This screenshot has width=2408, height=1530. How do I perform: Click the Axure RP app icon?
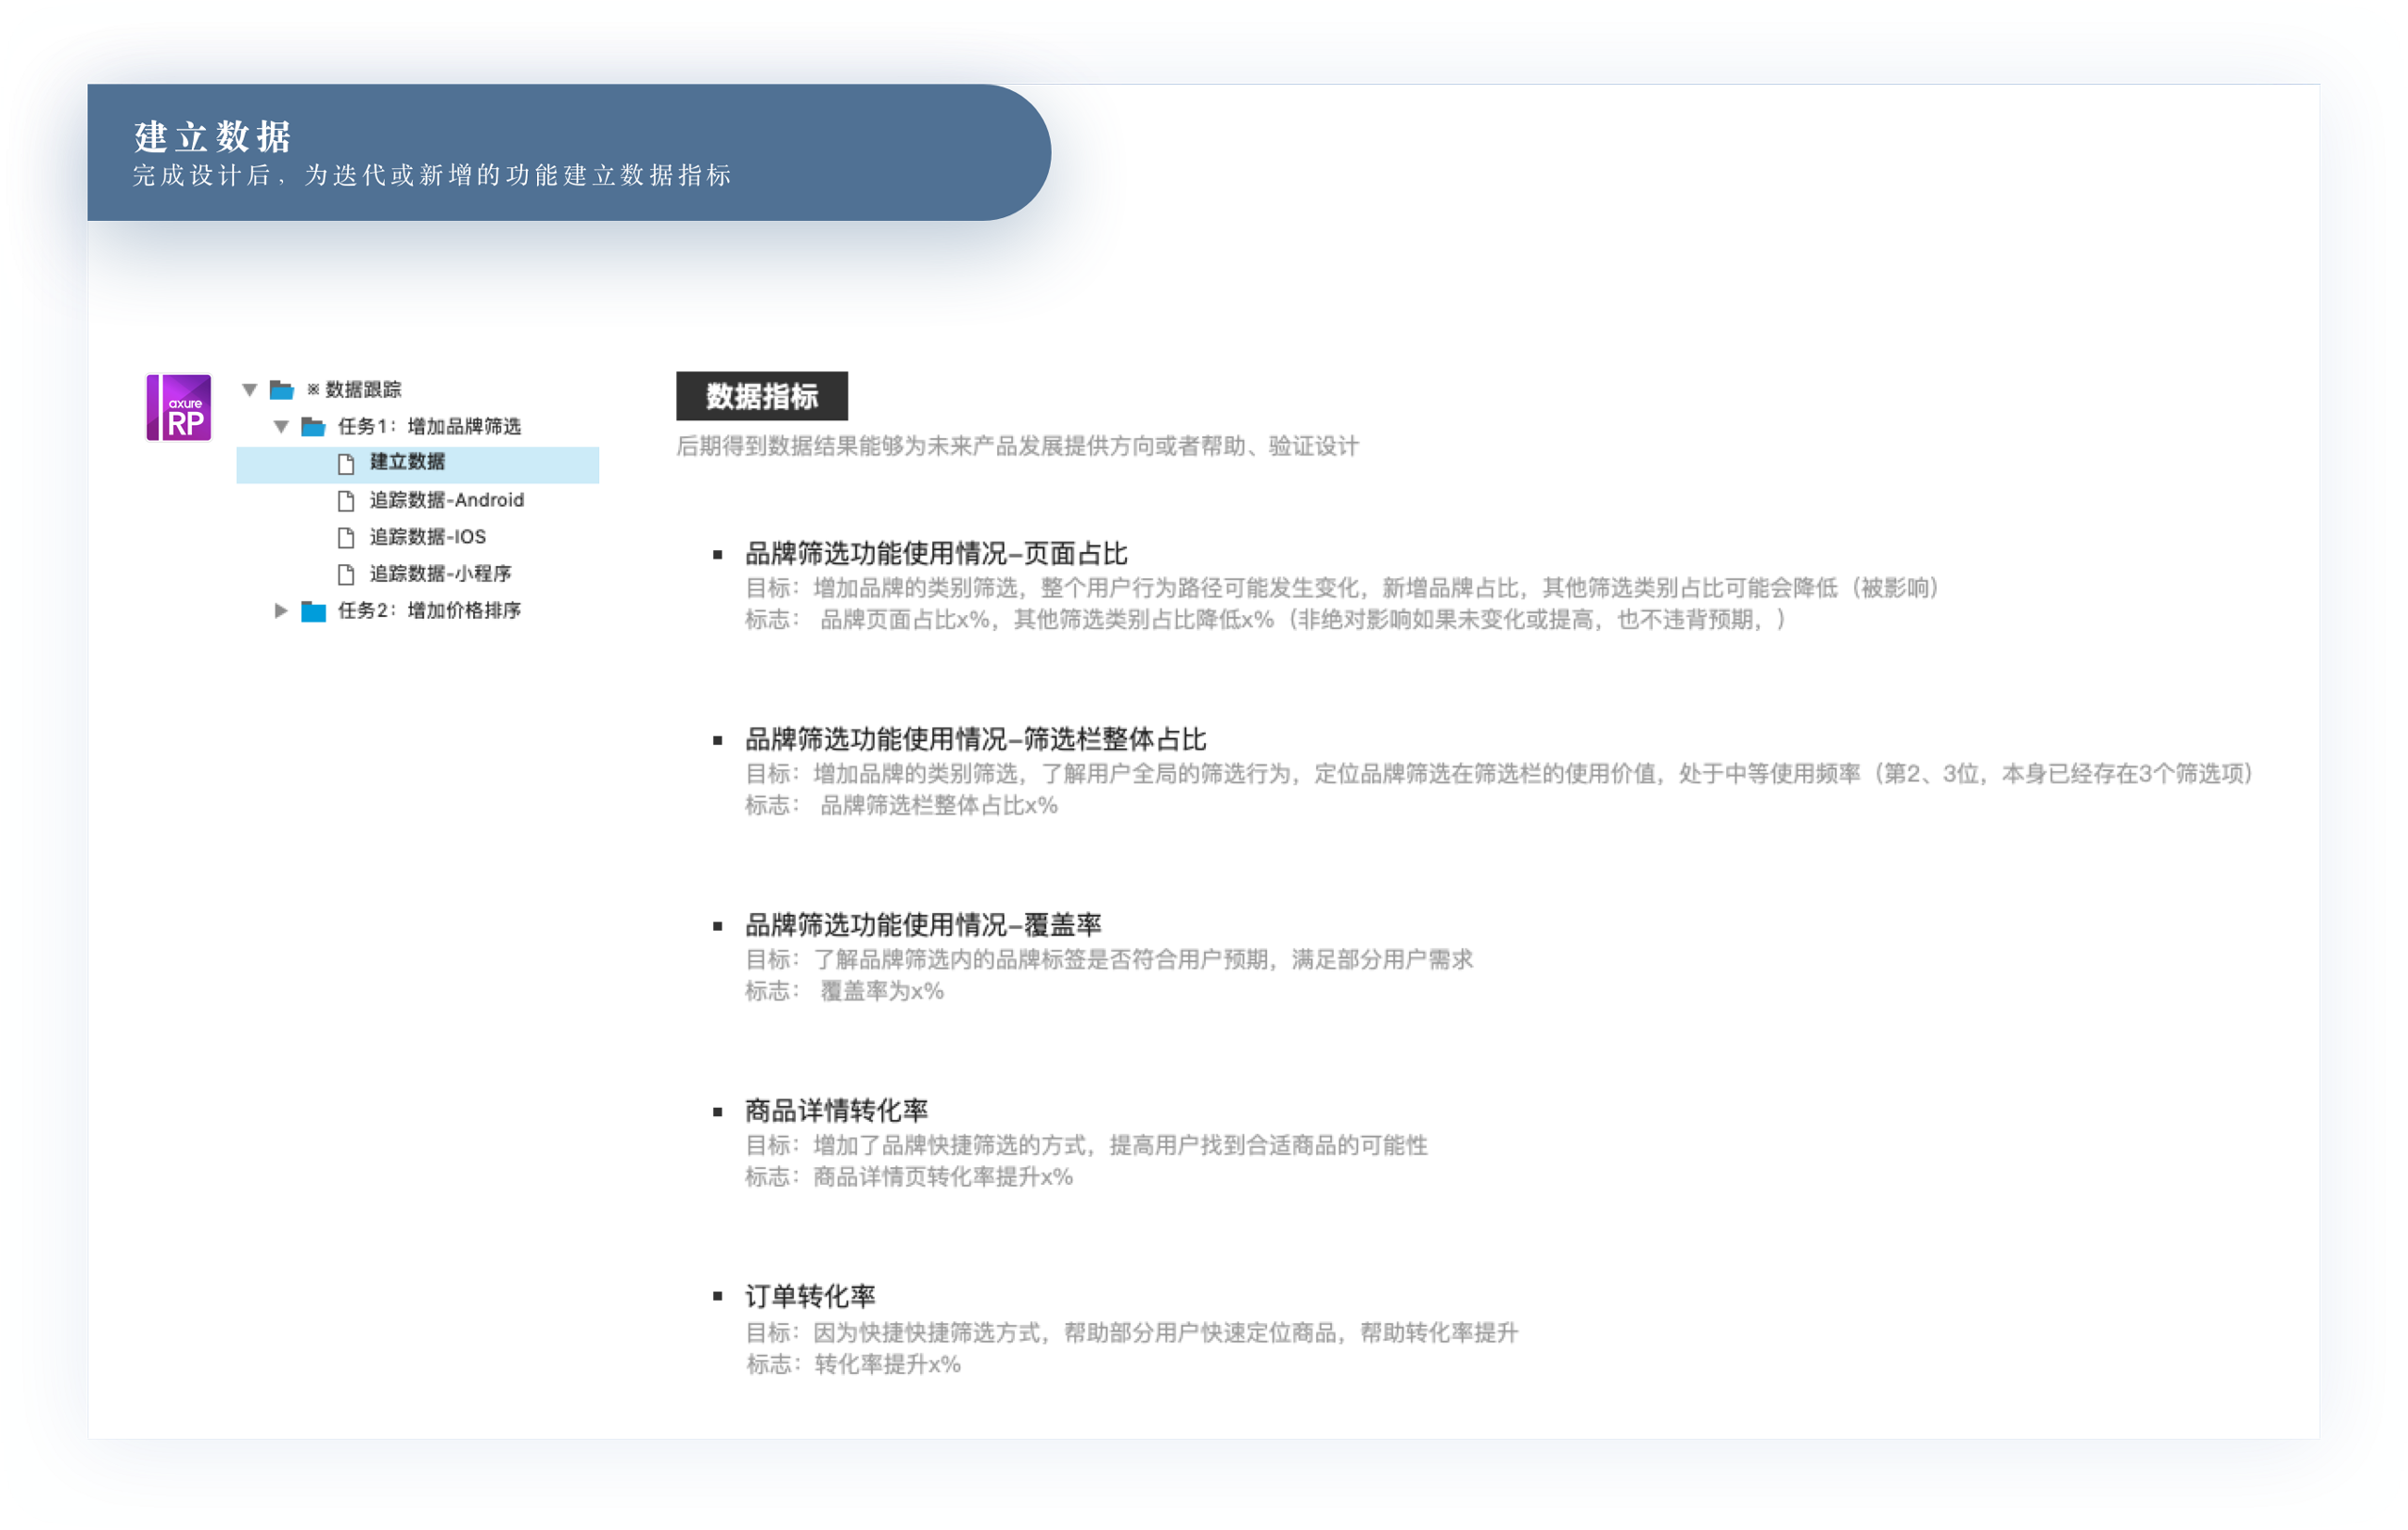coord(179,407)
